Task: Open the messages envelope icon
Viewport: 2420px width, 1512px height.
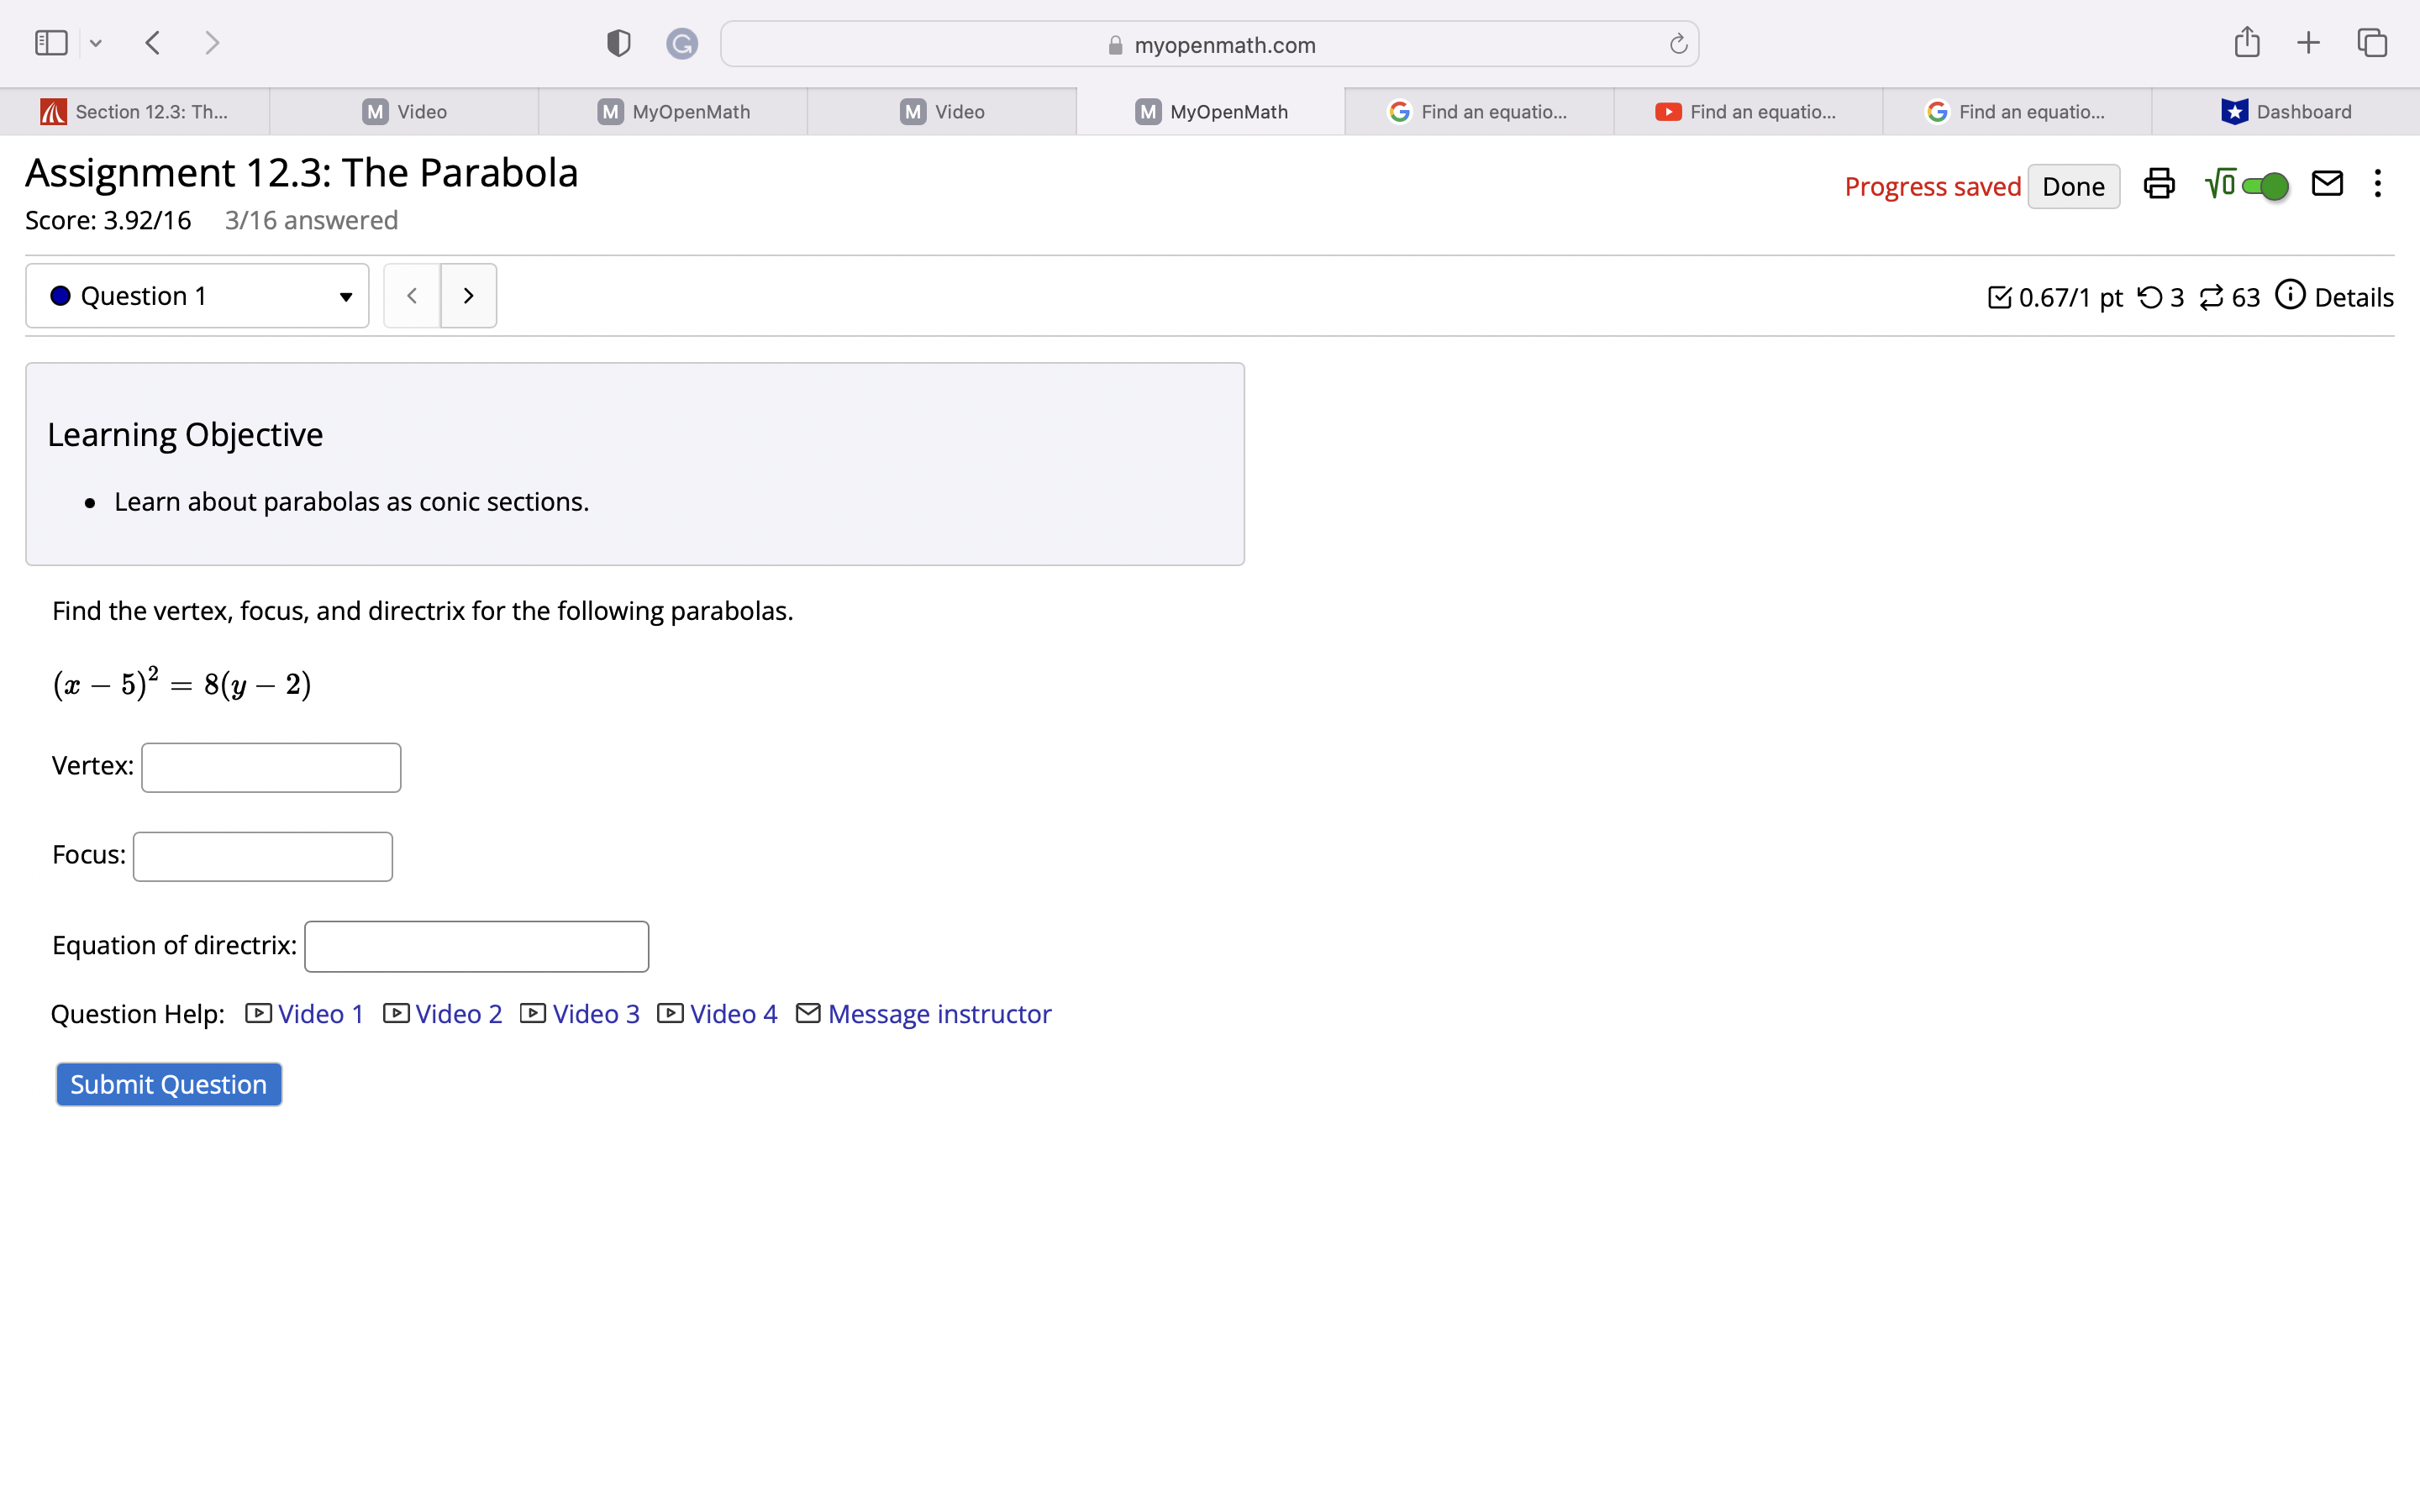Action: tap(2327, 184)
